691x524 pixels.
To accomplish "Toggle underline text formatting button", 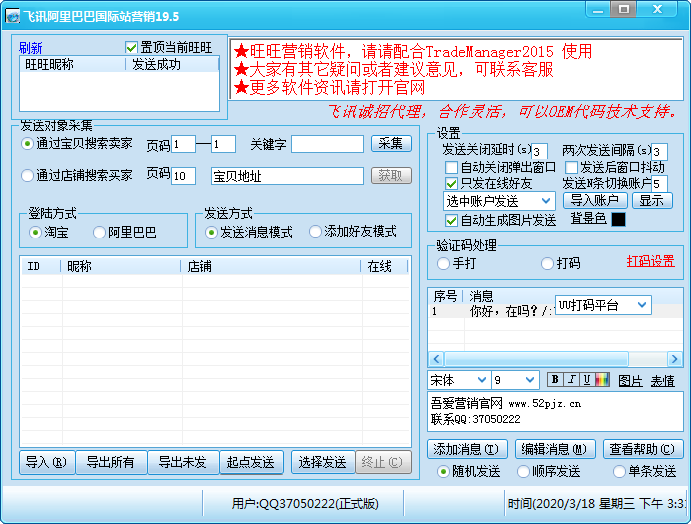I will pos(586,380).
